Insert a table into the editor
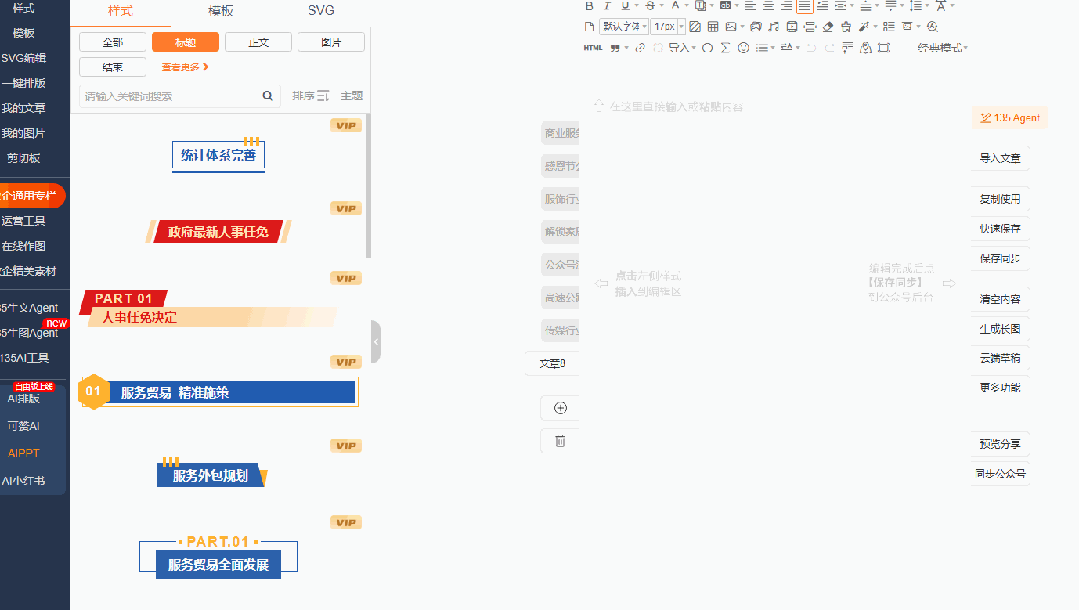This screenshot has width=1079, height=610. coord(713,26)
